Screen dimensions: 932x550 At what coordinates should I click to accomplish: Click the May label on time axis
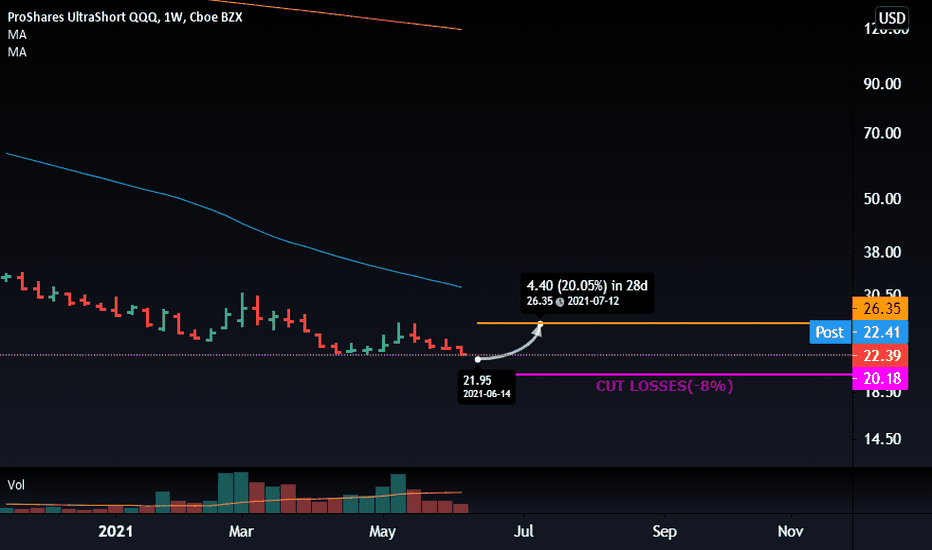(x=382, y=531)
